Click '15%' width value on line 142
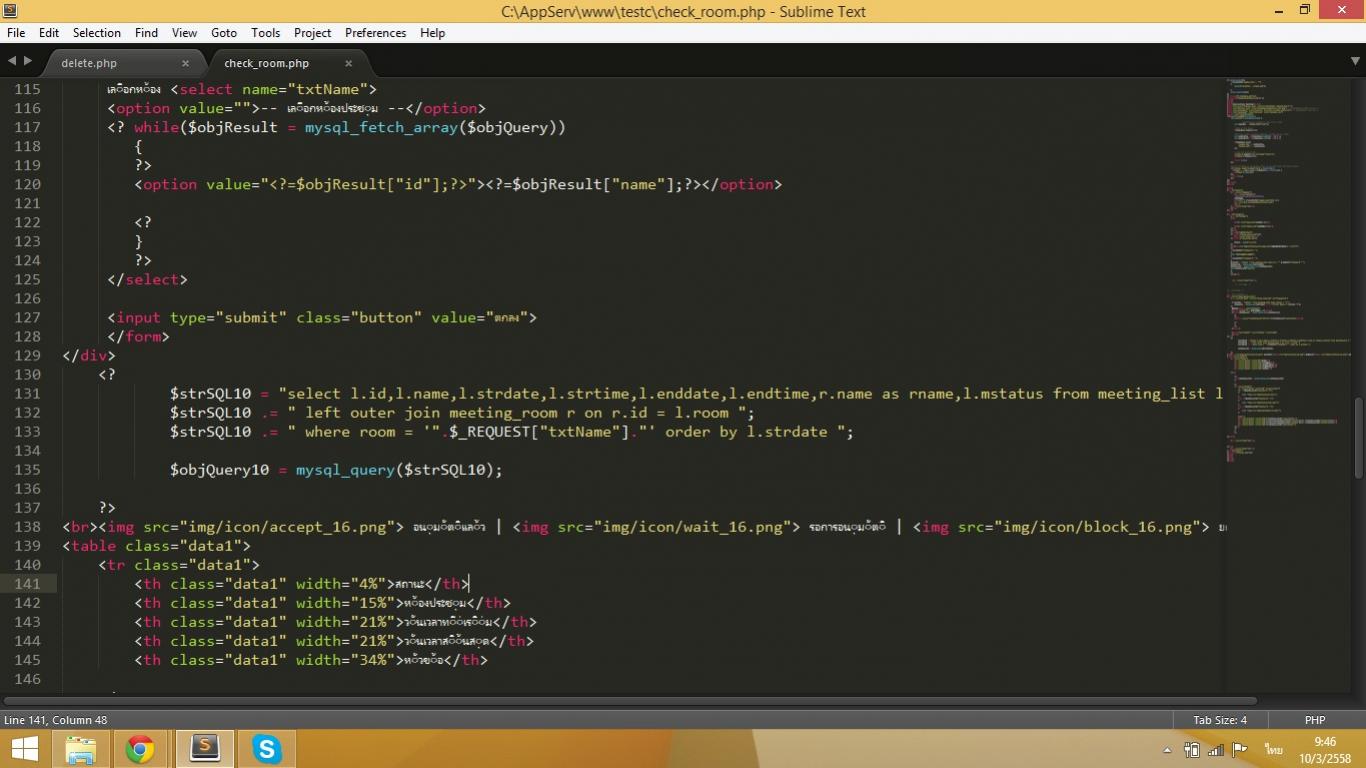Viewport: 1366px width, 768px height. click(373, 602)
